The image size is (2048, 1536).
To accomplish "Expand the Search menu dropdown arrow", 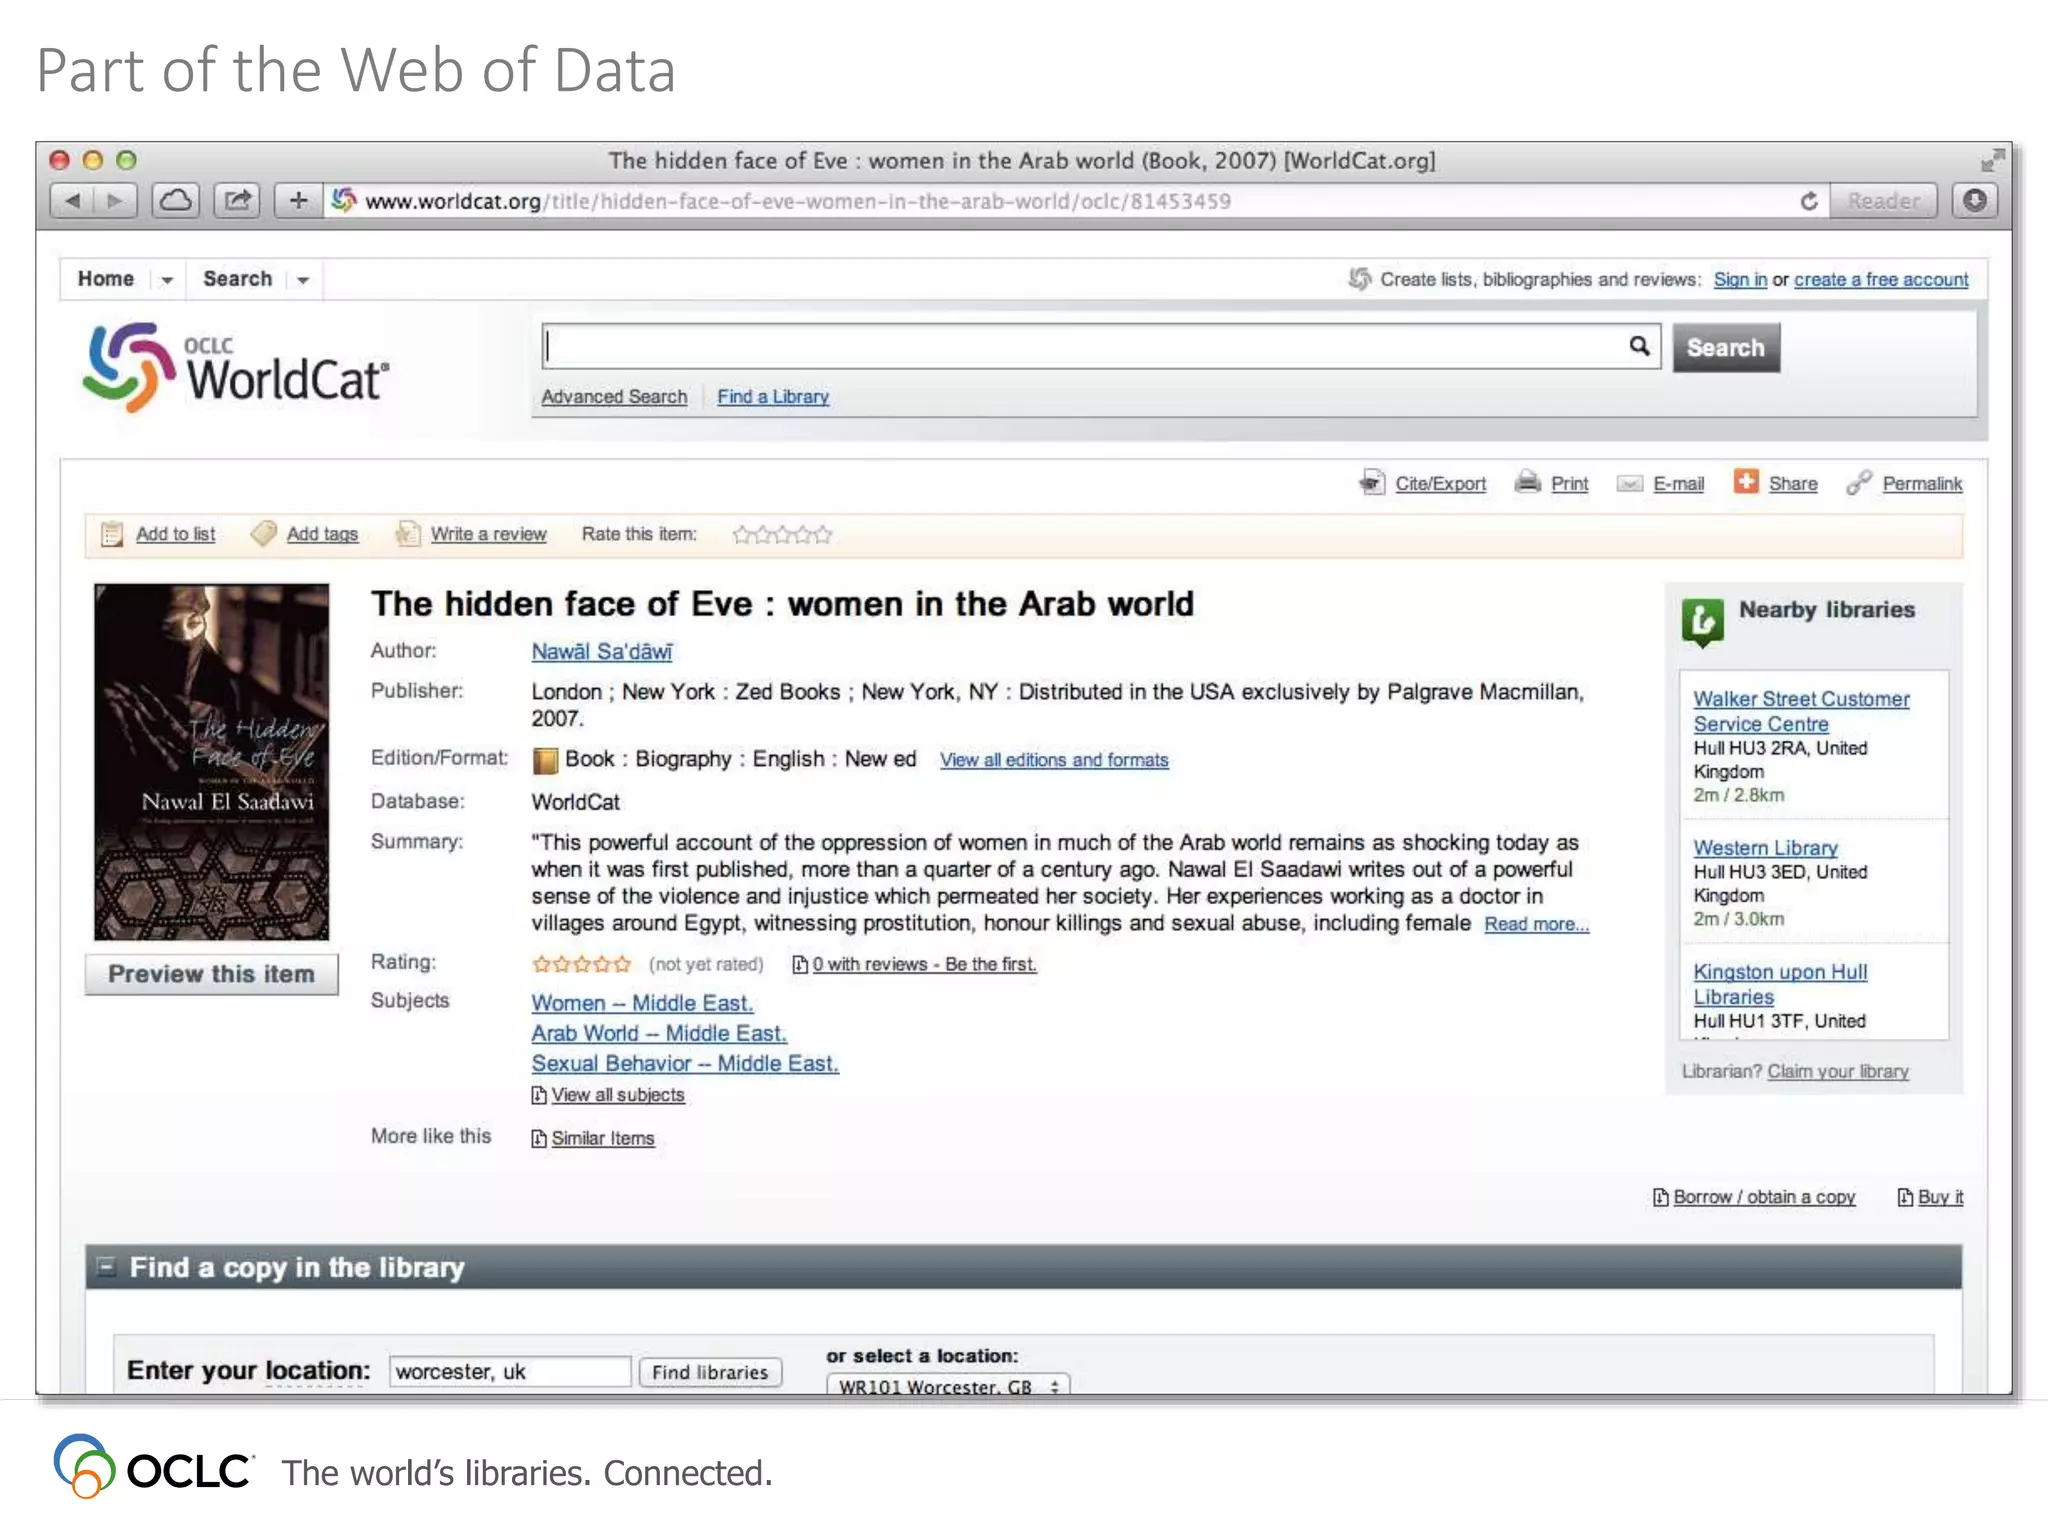I will tap(303, 281).
